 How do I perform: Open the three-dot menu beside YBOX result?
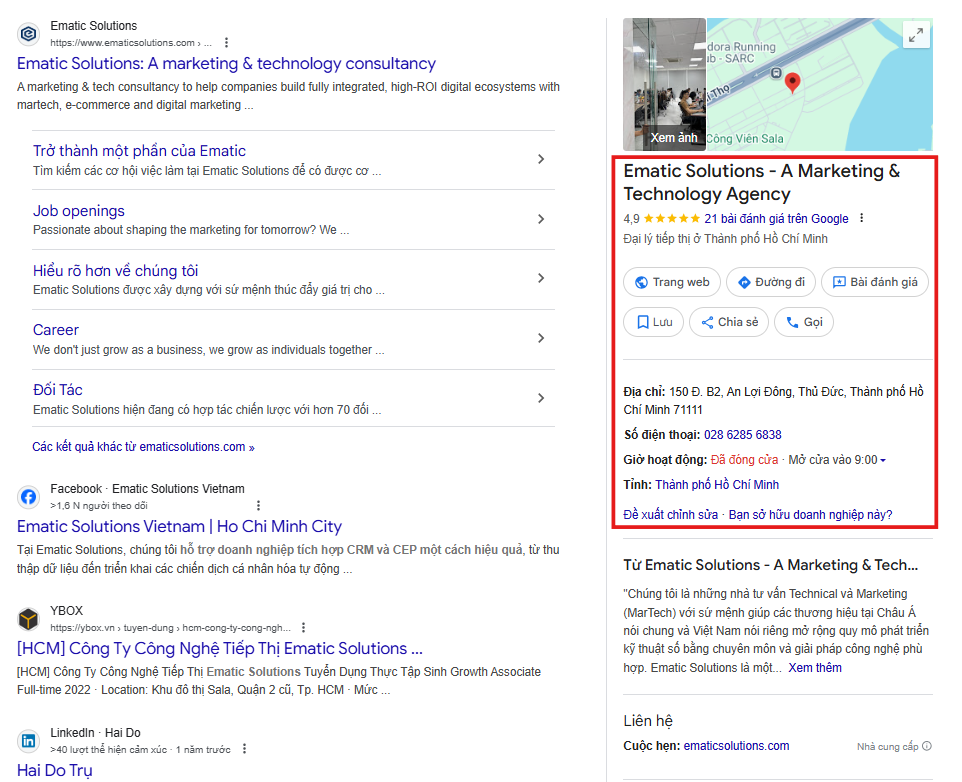[303, 627]
